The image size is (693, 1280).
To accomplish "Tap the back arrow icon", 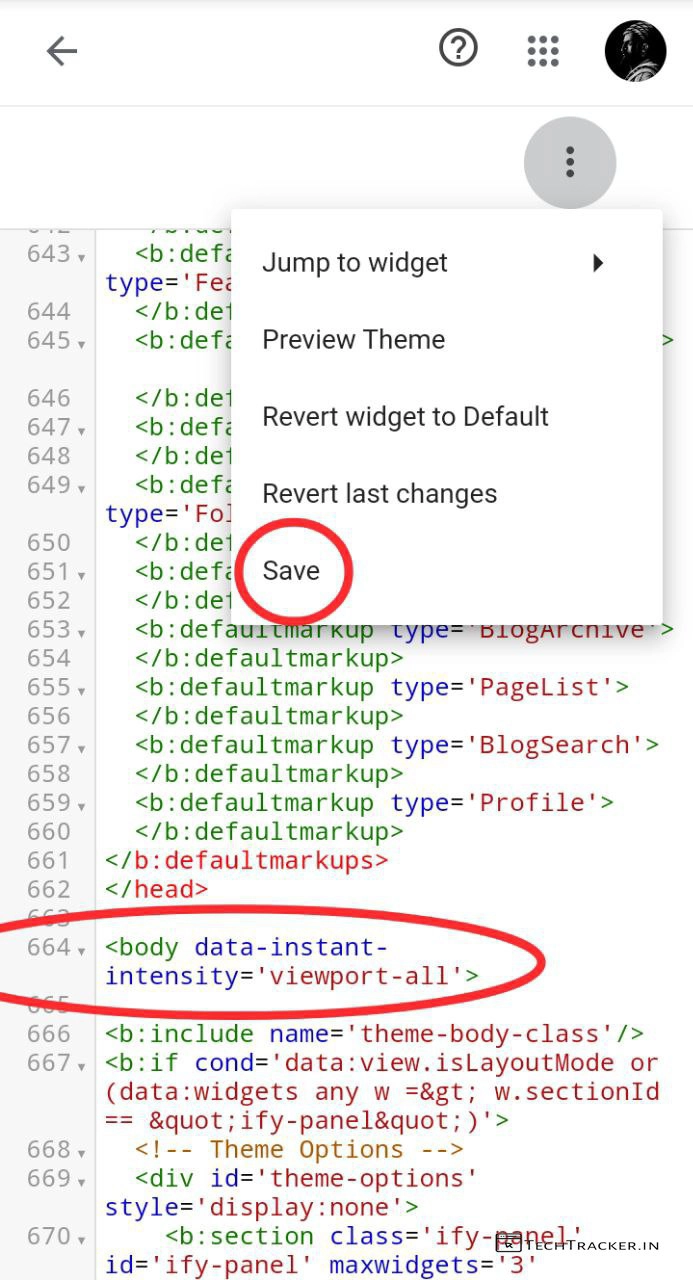I will coord(62,51).
